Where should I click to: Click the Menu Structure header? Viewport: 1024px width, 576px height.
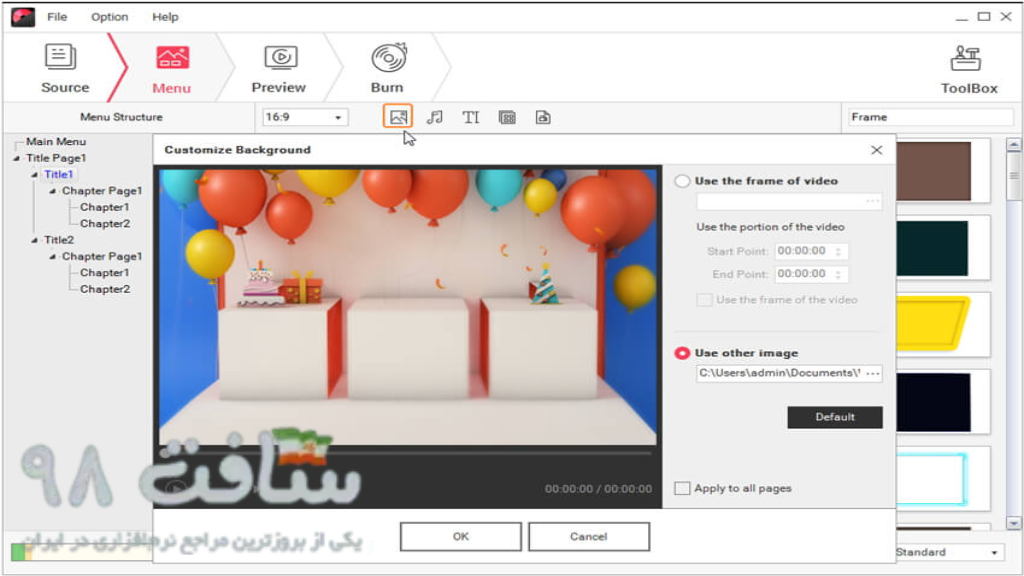click(121, 117)
